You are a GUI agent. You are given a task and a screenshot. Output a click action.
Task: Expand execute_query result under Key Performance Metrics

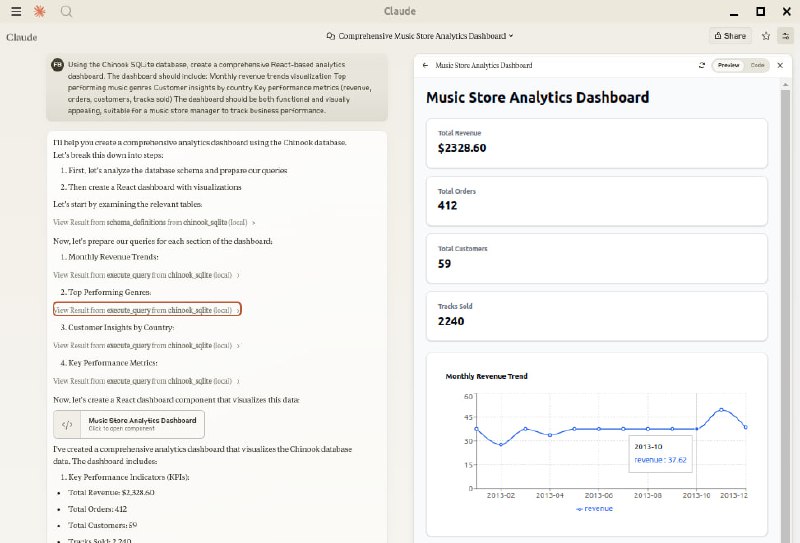(146, 381)
